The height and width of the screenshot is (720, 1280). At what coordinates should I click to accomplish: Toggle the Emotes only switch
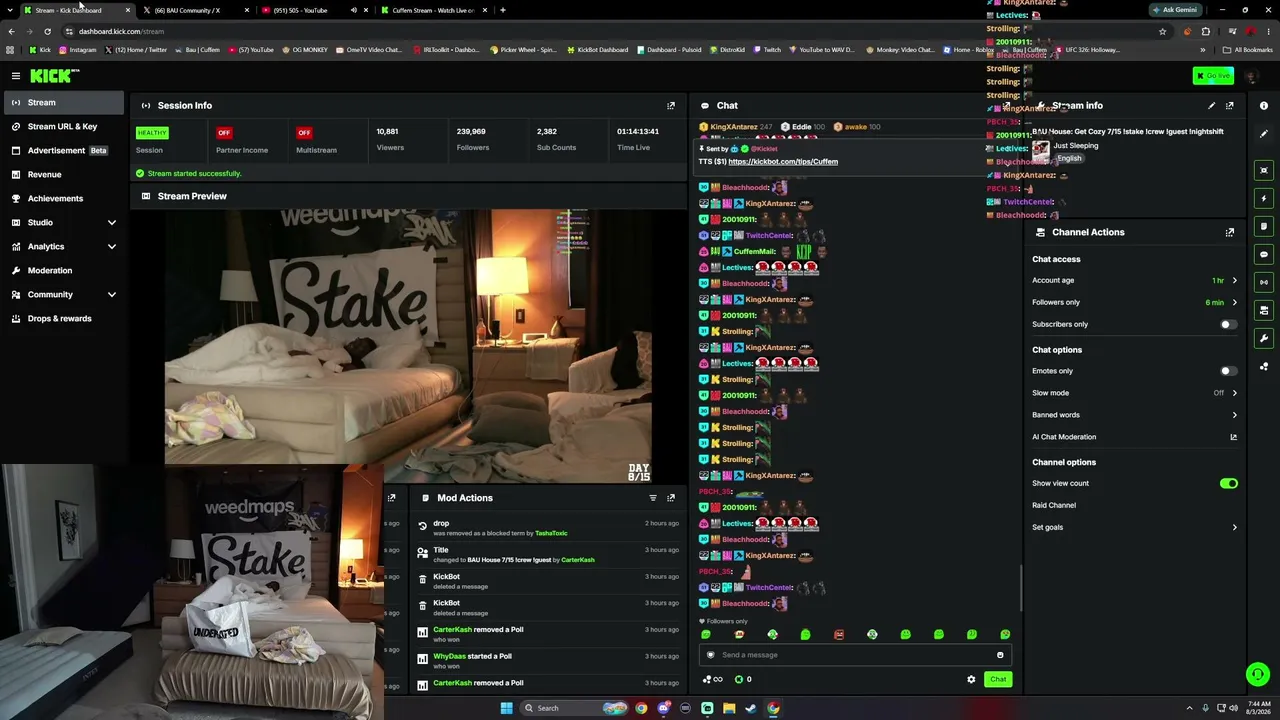pyautogui.click(x=1228, y=371)
